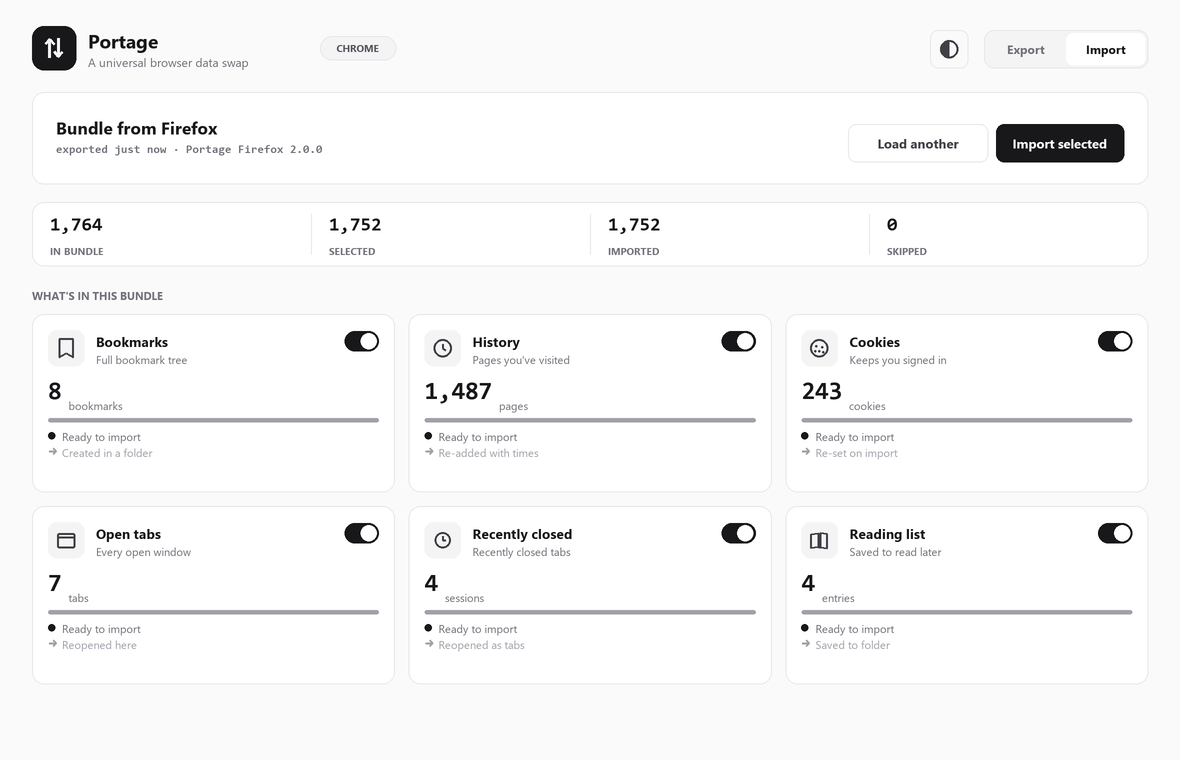The width and height of the screenshot is (1180, 760).
Task: Click the Portage swap arrows logo
Action: point(54,48)
